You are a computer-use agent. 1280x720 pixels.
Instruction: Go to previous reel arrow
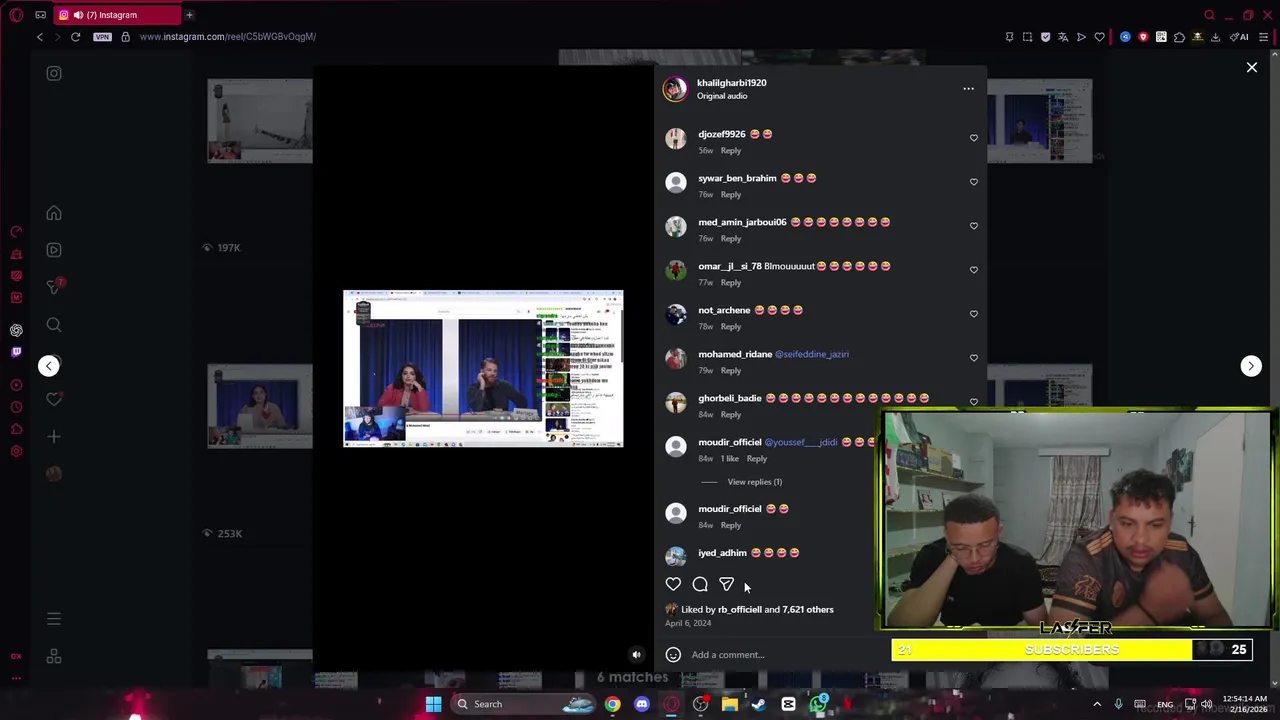coord(49,366)
